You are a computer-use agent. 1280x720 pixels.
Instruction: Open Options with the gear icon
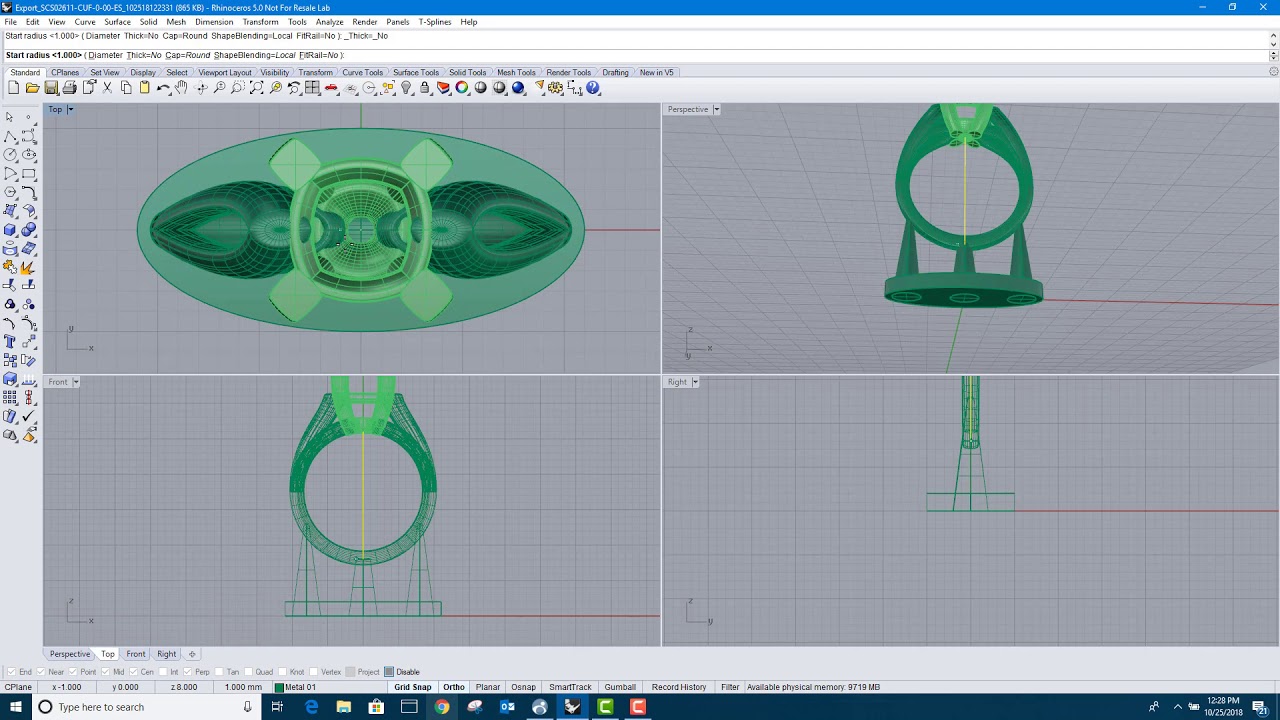tap(555, 88)
